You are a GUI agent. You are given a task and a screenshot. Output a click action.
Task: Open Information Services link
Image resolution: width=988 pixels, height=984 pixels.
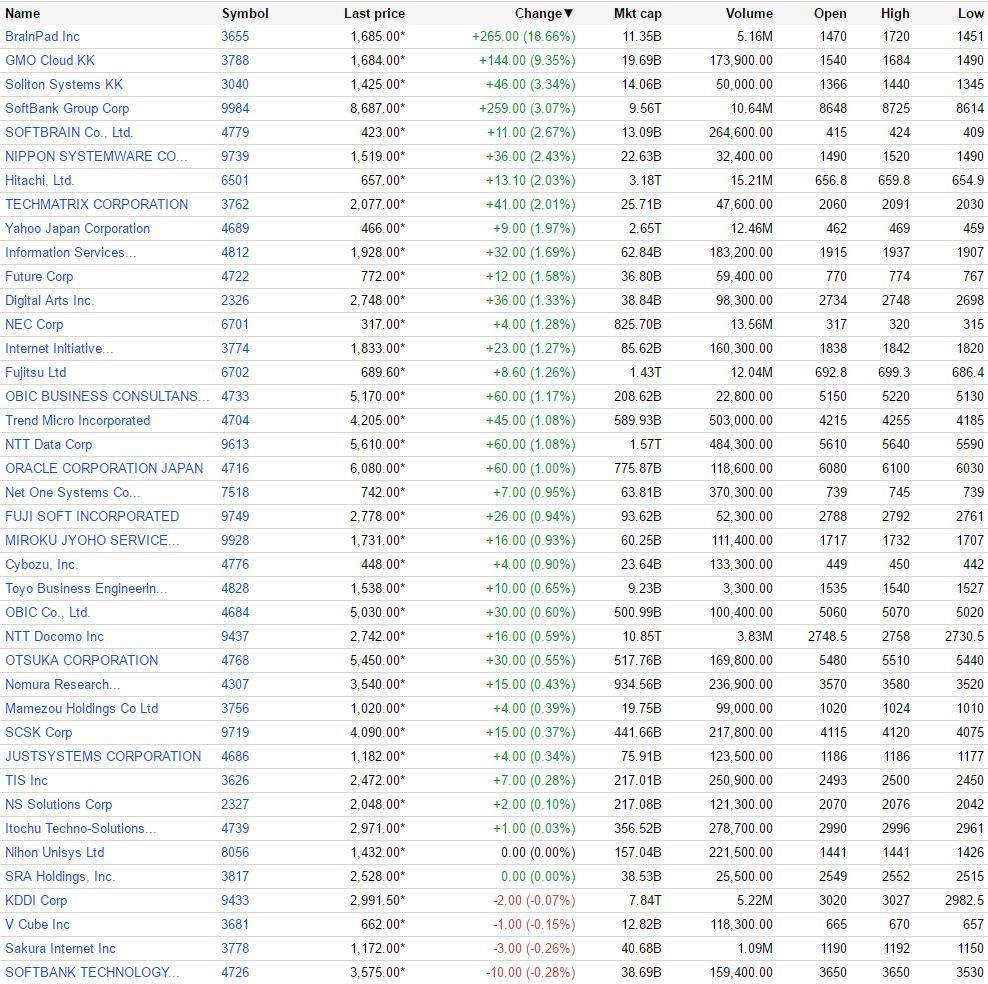(x=70, y=252)
